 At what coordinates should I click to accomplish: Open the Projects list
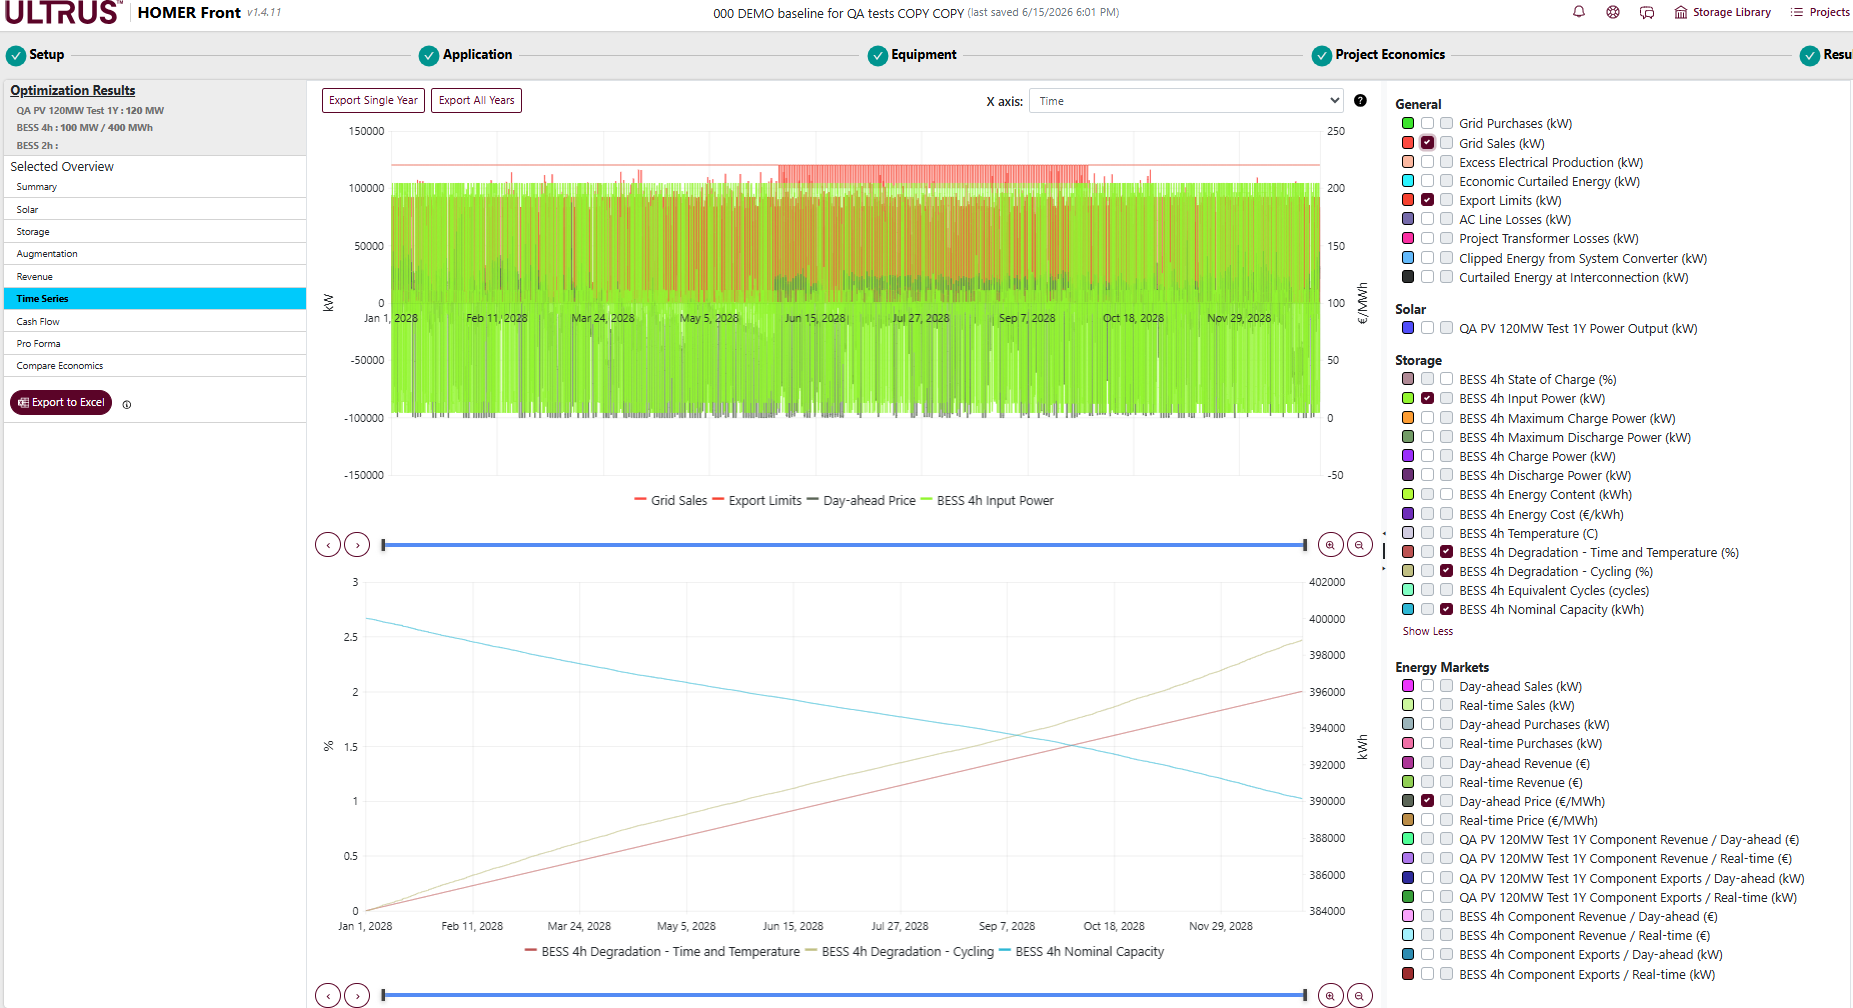click(1819, 12)
